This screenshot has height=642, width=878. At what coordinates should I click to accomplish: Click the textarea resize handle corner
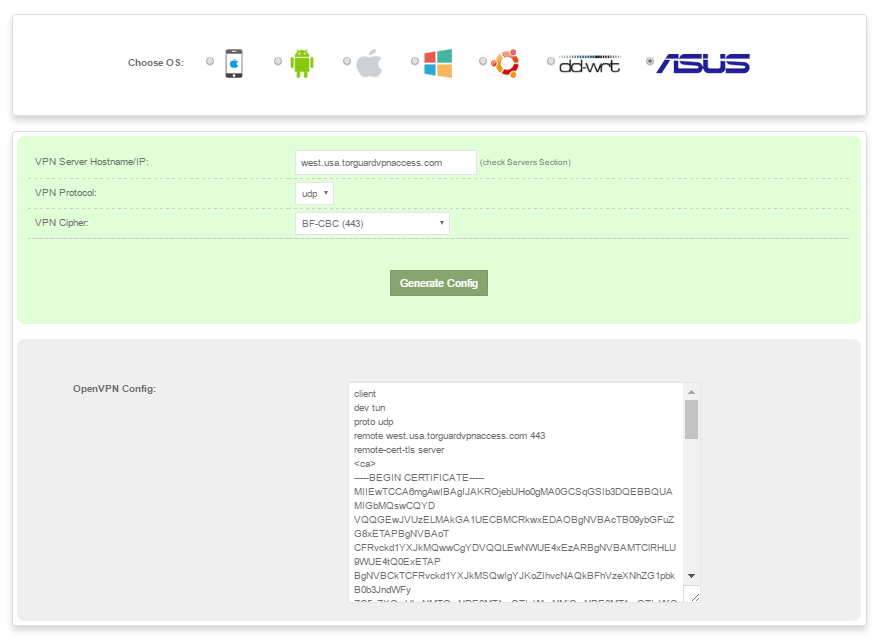[693, 596]
